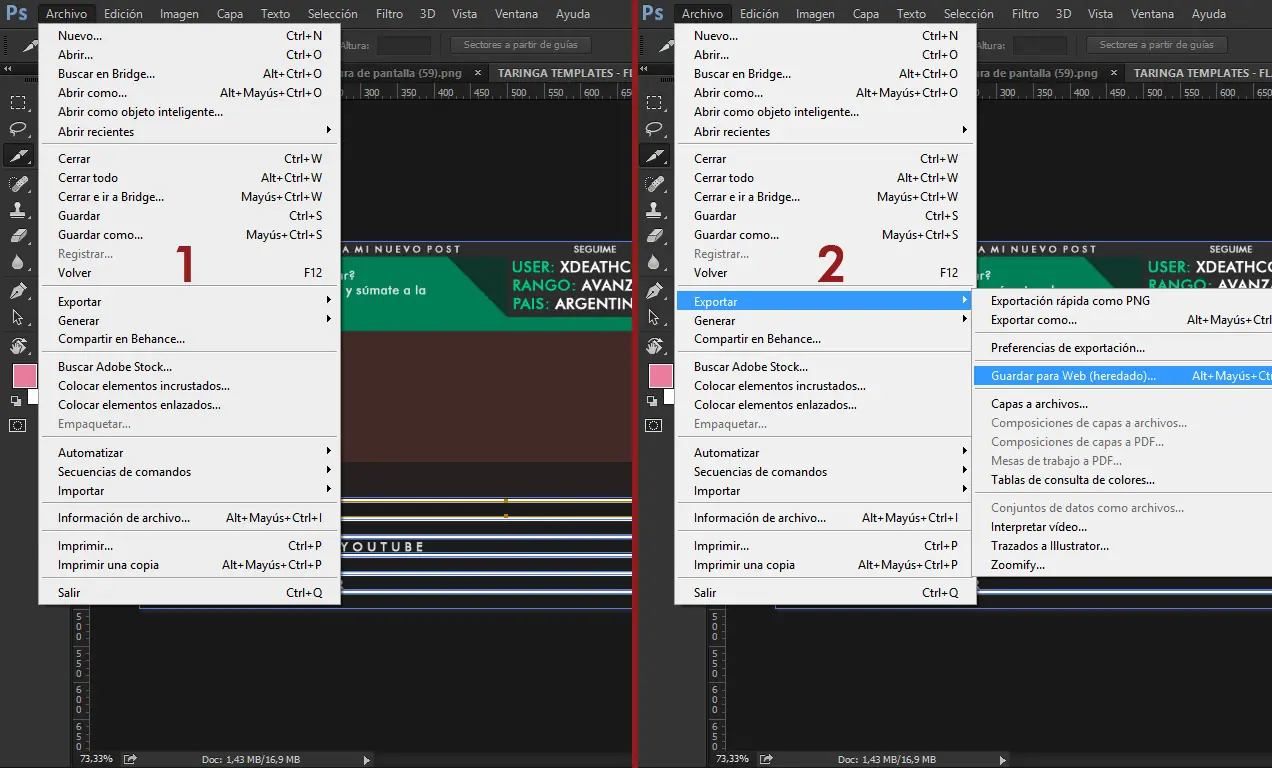This screenshot has width=1272, height=768.
Task: Select the Pen tool in left screenshot
Action: tap(18, 291)
